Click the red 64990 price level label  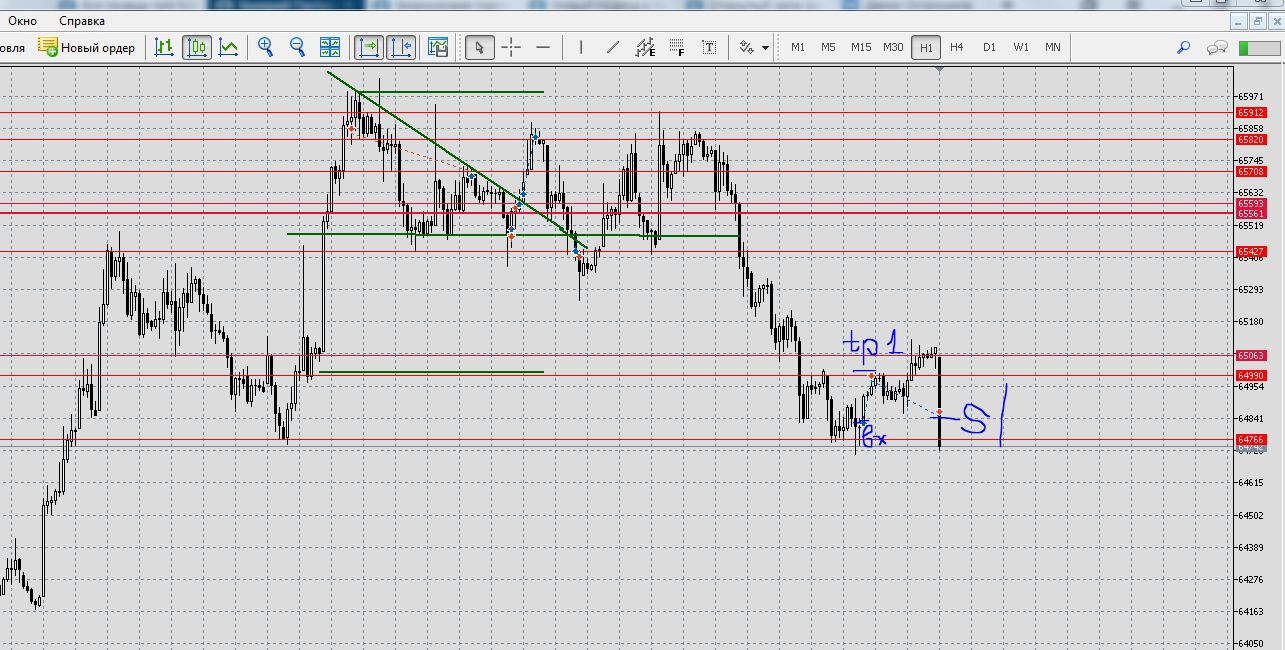point(1252,376)
